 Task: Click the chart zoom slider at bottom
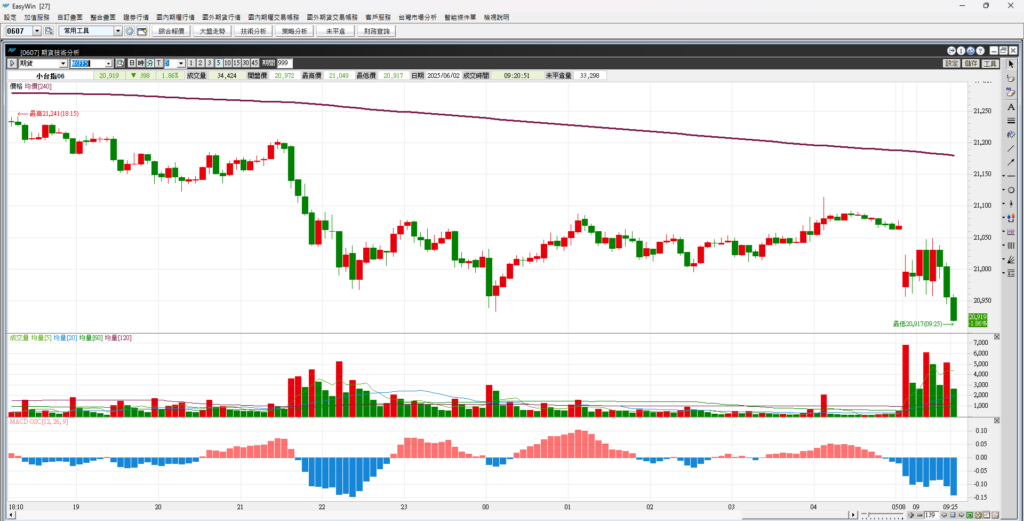[882, 514]
